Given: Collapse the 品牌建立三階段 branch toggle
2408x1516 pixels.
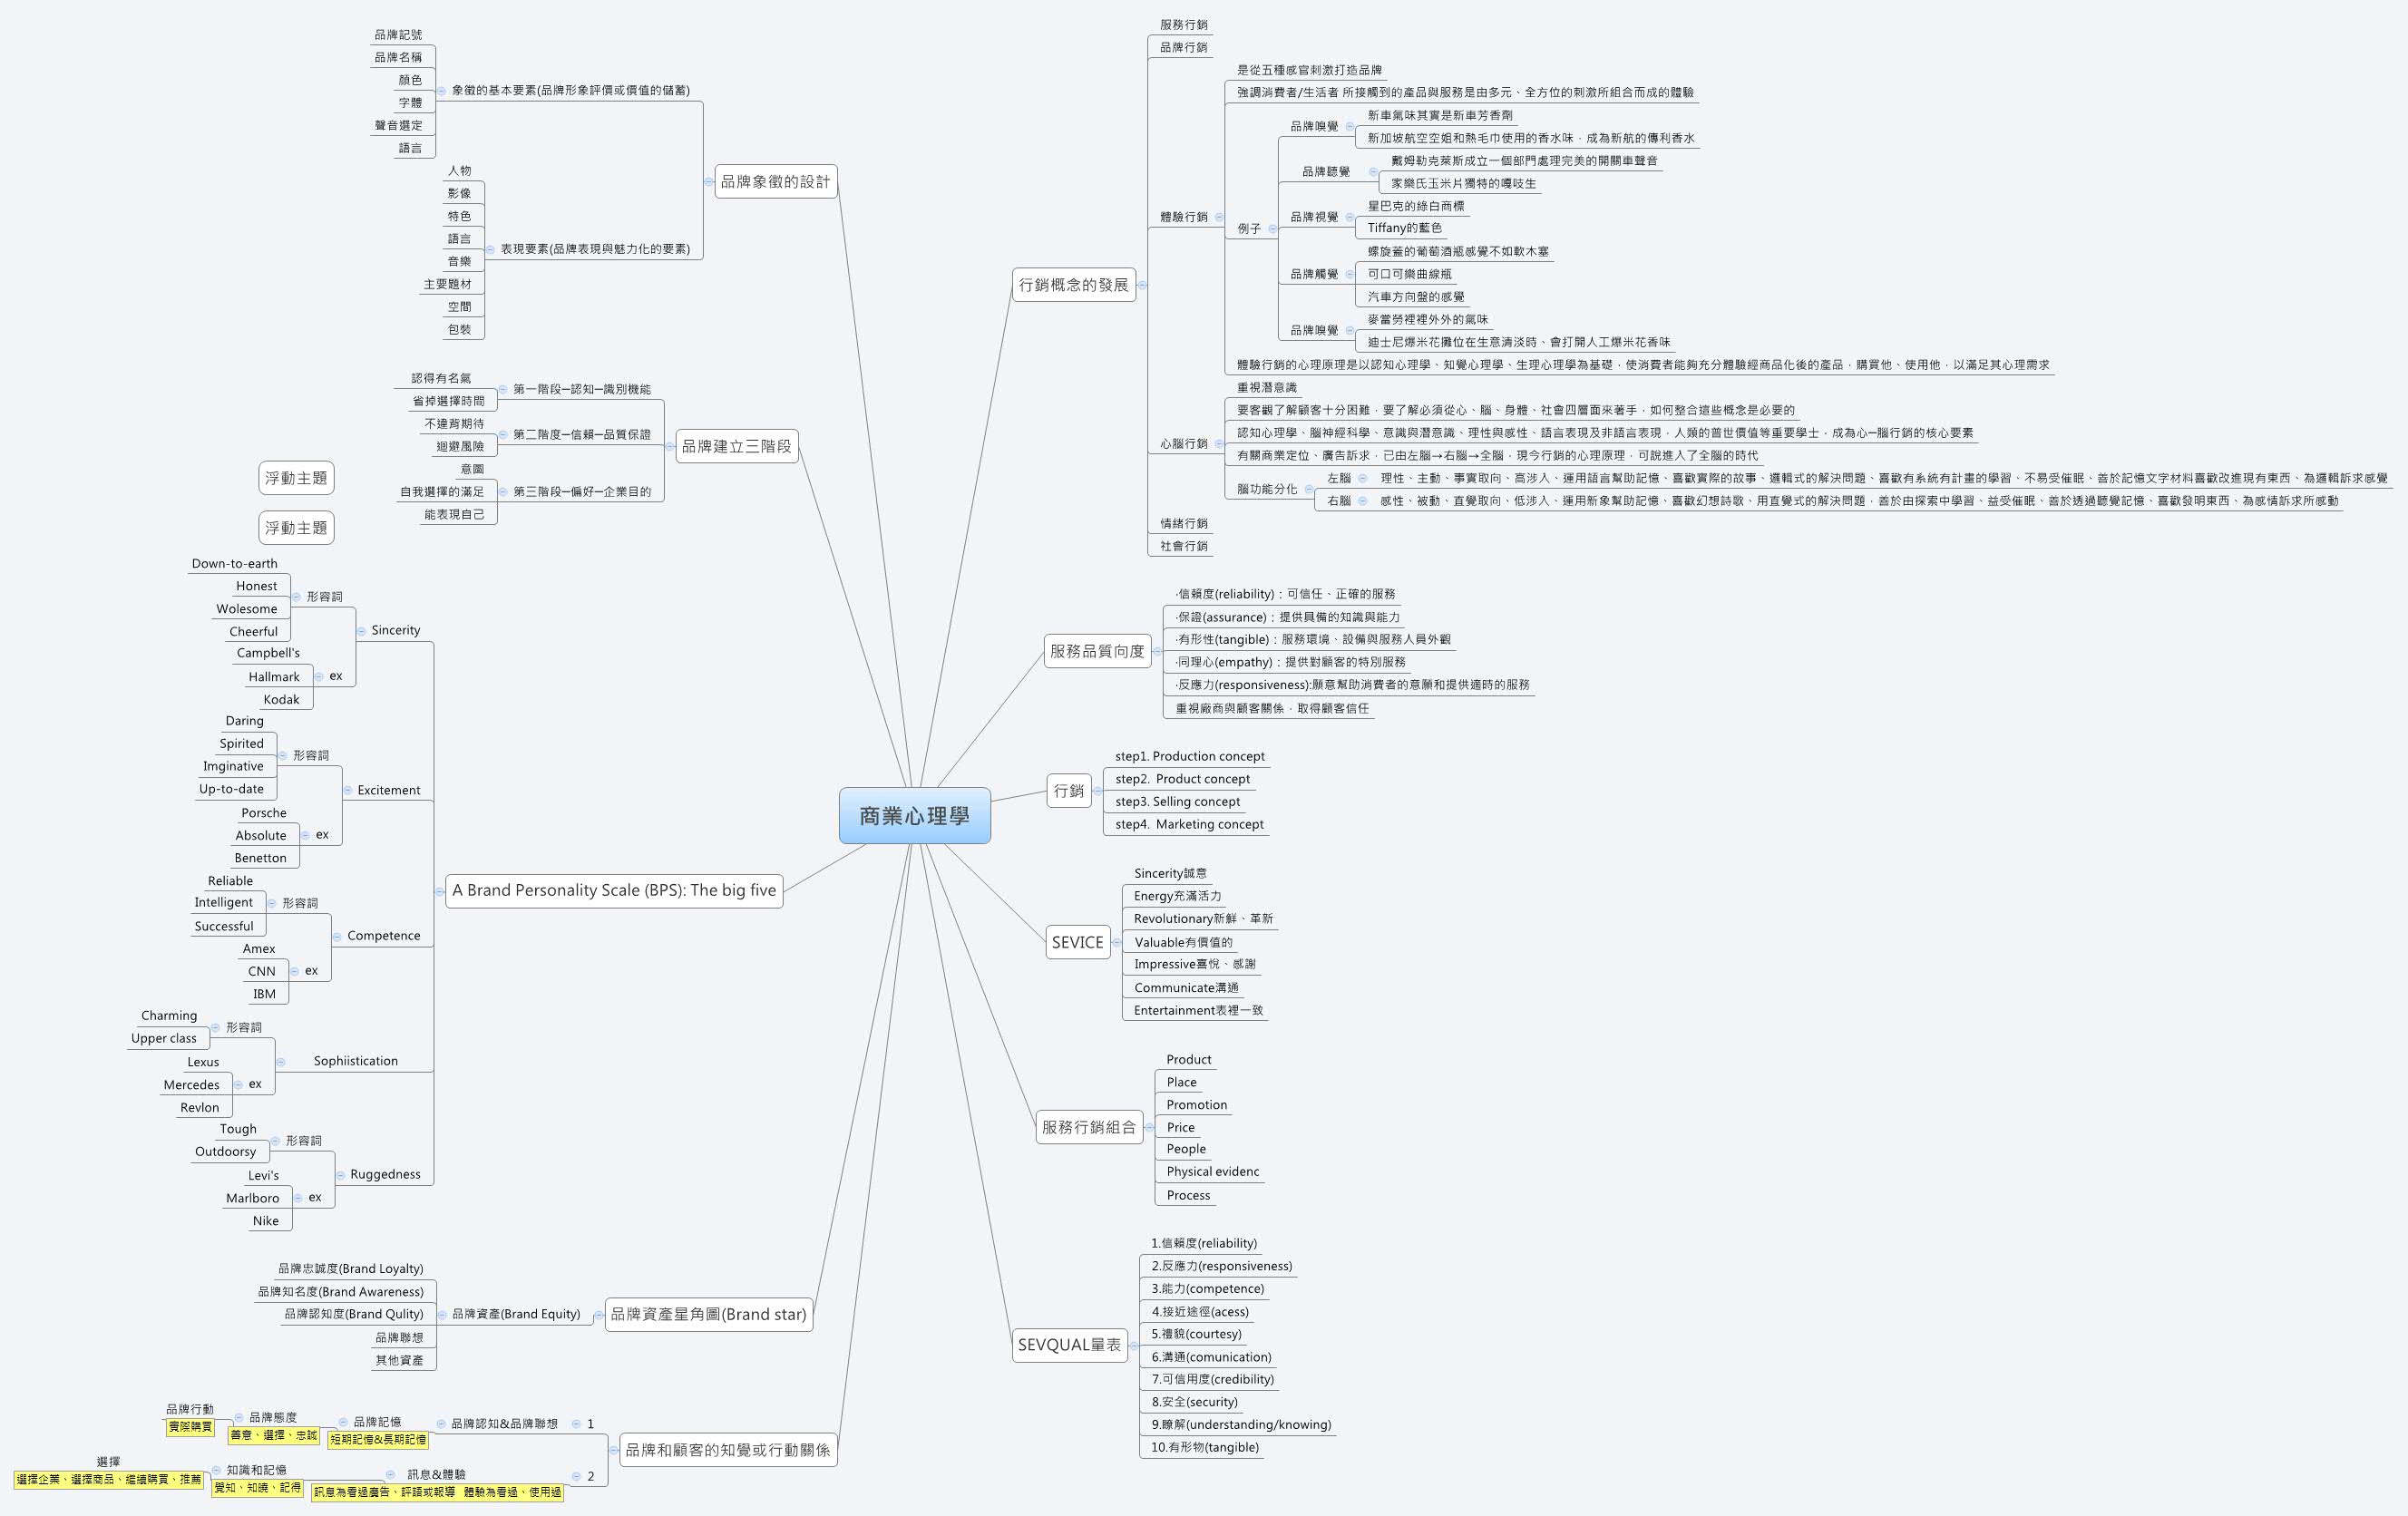Looking at the screenshot, I should (669, 446).
